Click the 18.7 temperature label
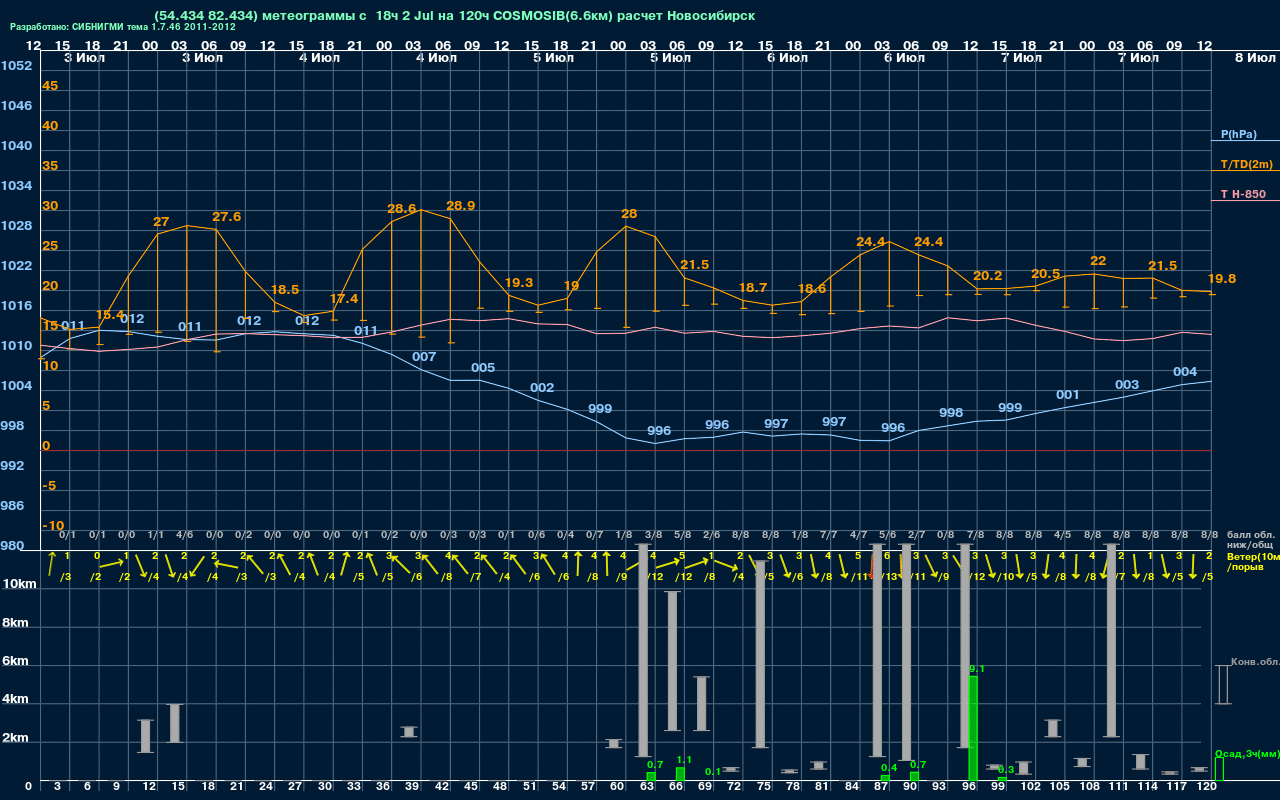The width and height of the screenshot is (1280, 800). [x=753, y=287]
